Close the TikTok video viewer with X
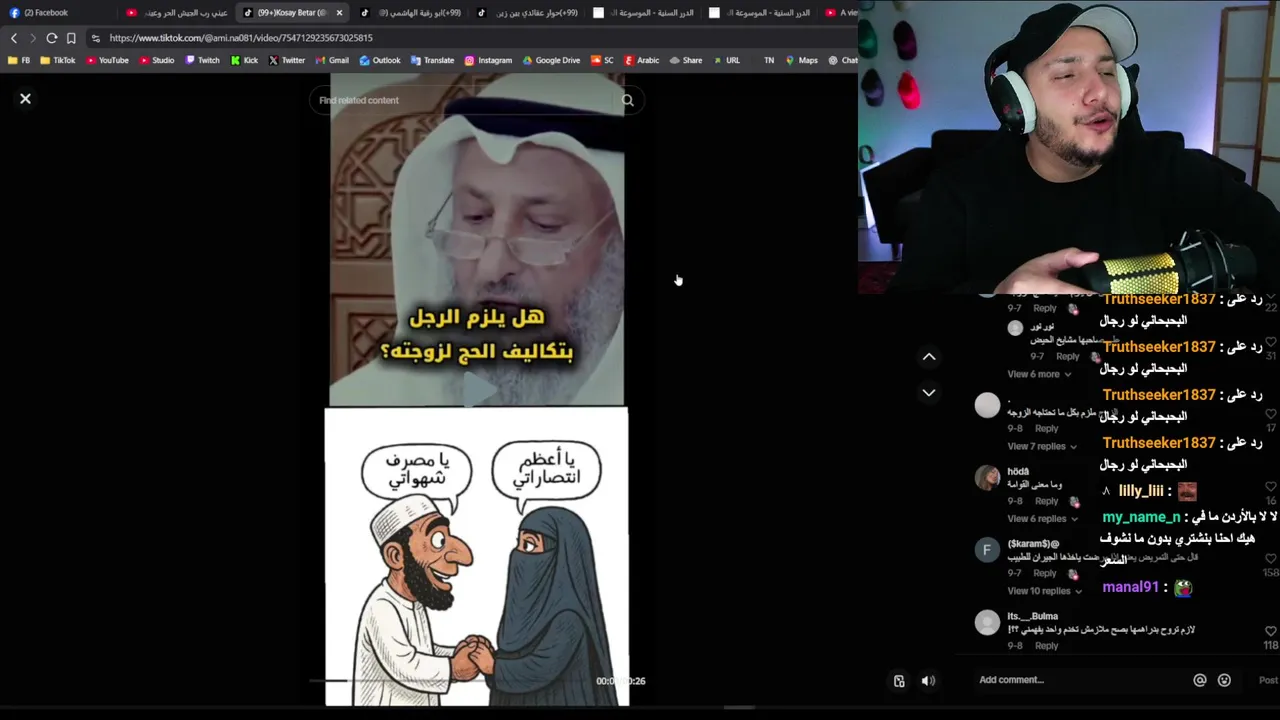Image resolution: width=1280 pixels, height=720 pixels. pos(26,99)
